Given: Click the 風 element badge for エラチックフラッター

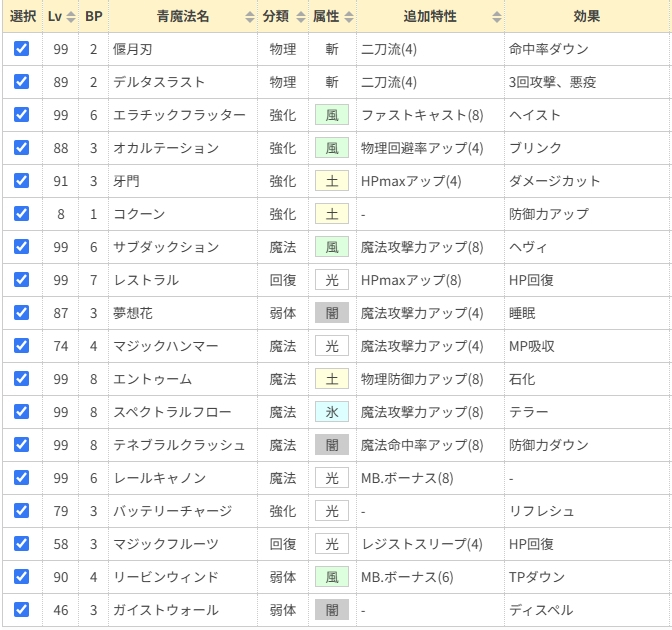Looking at the screenshot, I should point(331,115).
